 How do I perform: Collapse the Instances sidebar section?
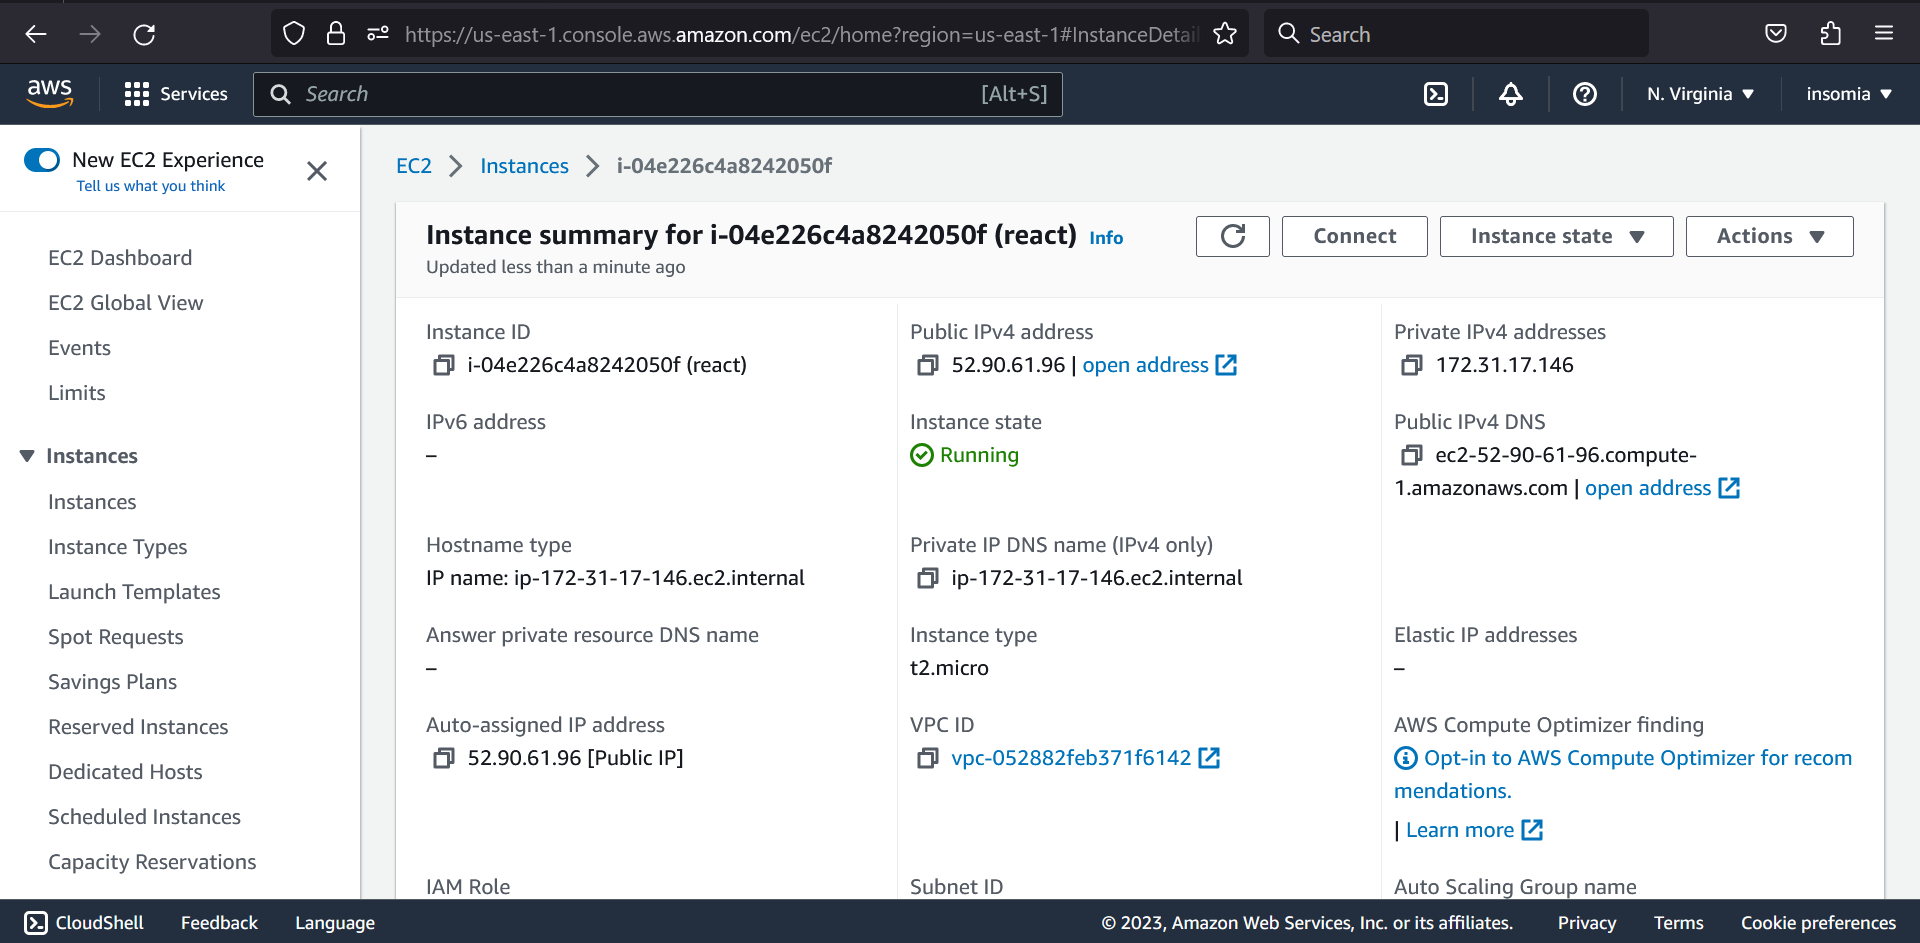coord(26,455)
